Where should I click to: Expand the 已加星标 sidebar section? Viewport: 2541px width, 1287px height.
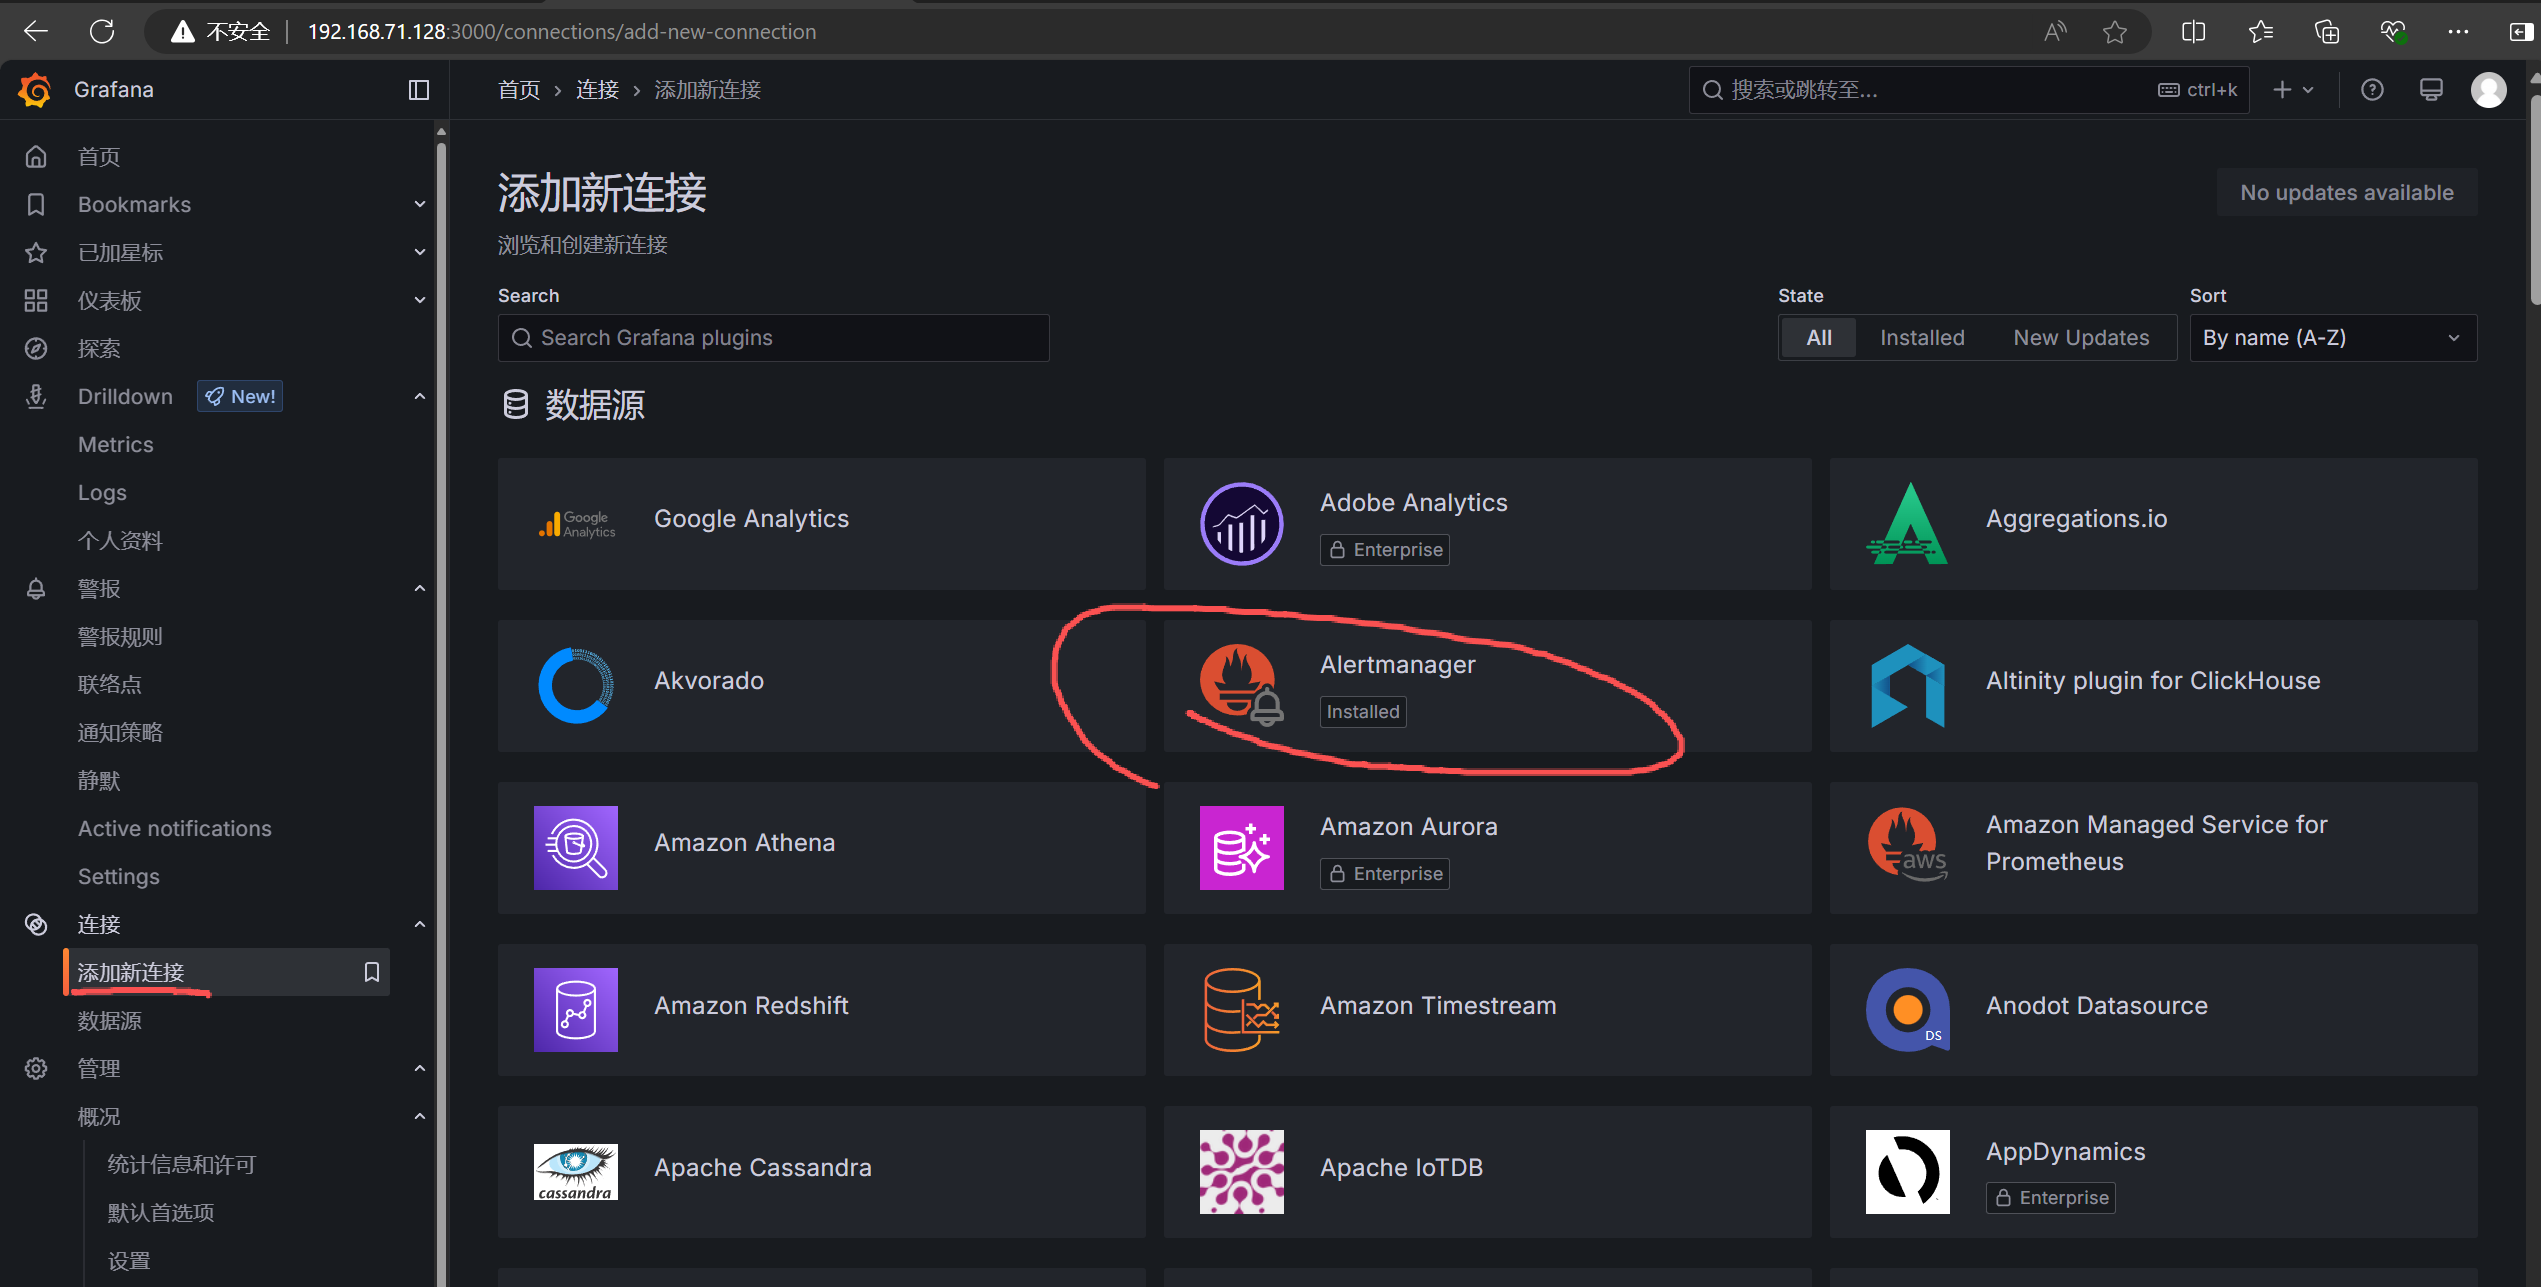[x=420, y=252]
